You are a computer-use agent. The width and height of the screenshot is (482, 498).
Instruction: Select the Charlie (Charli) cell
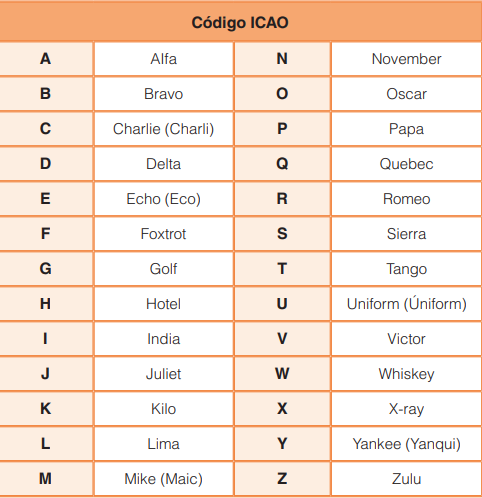(x=164, y=129)
